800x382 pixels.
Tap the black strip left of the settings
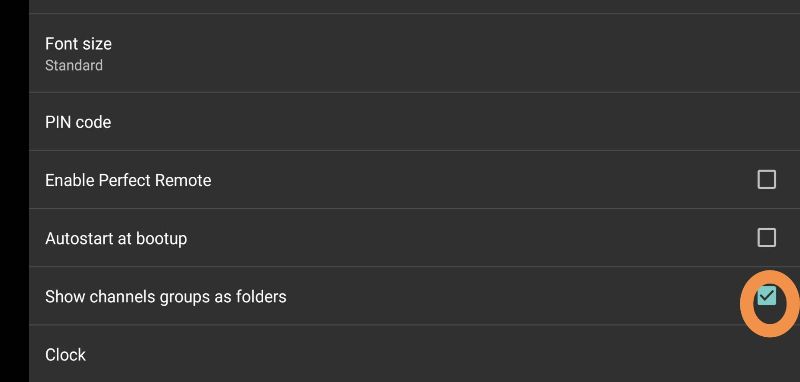14,191
